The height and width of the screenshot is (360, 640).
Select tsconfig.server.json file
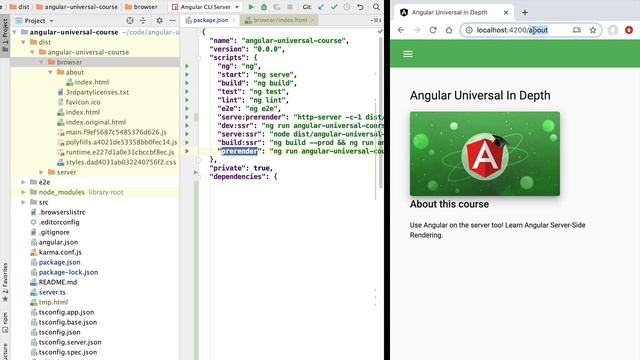click(x=66, y=342)
